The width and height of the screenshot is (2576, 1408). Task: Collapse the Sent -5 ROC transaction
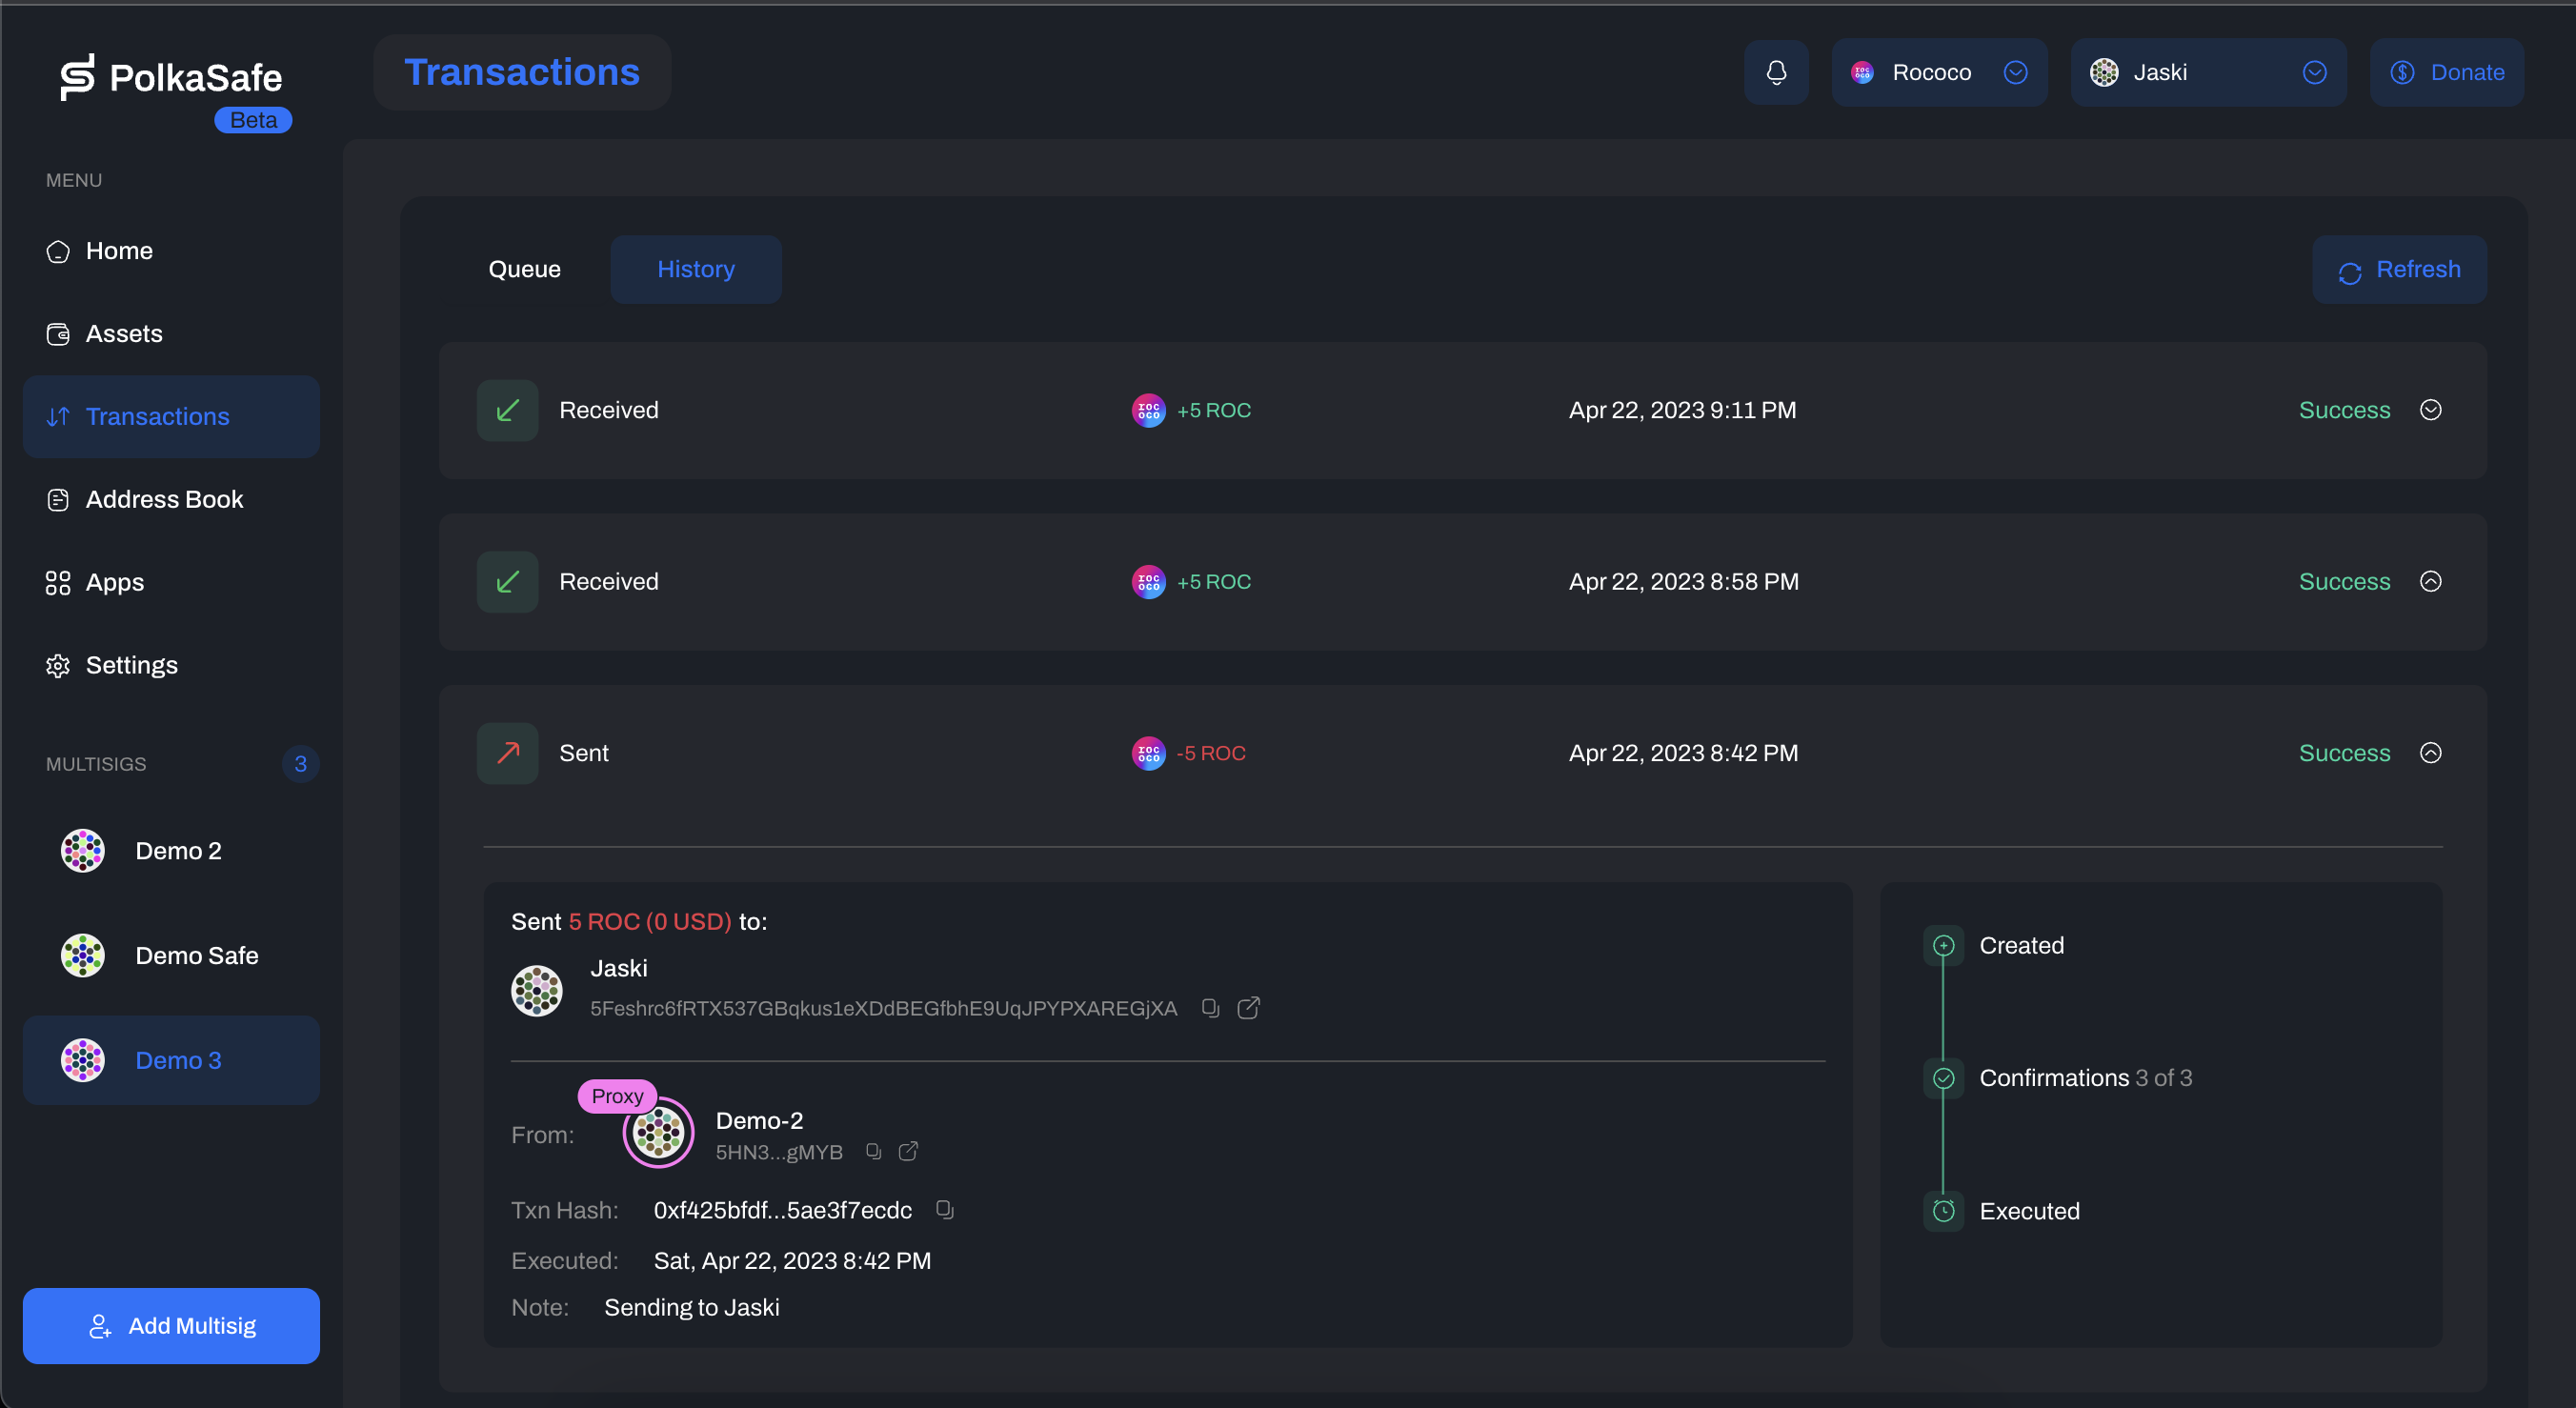[x=2430, y=753]
